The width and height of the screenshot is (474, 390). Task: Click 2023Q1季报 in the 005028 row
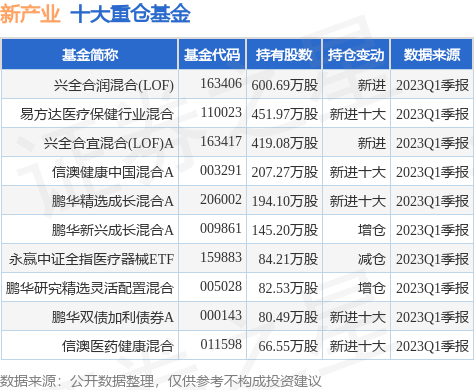432,288
